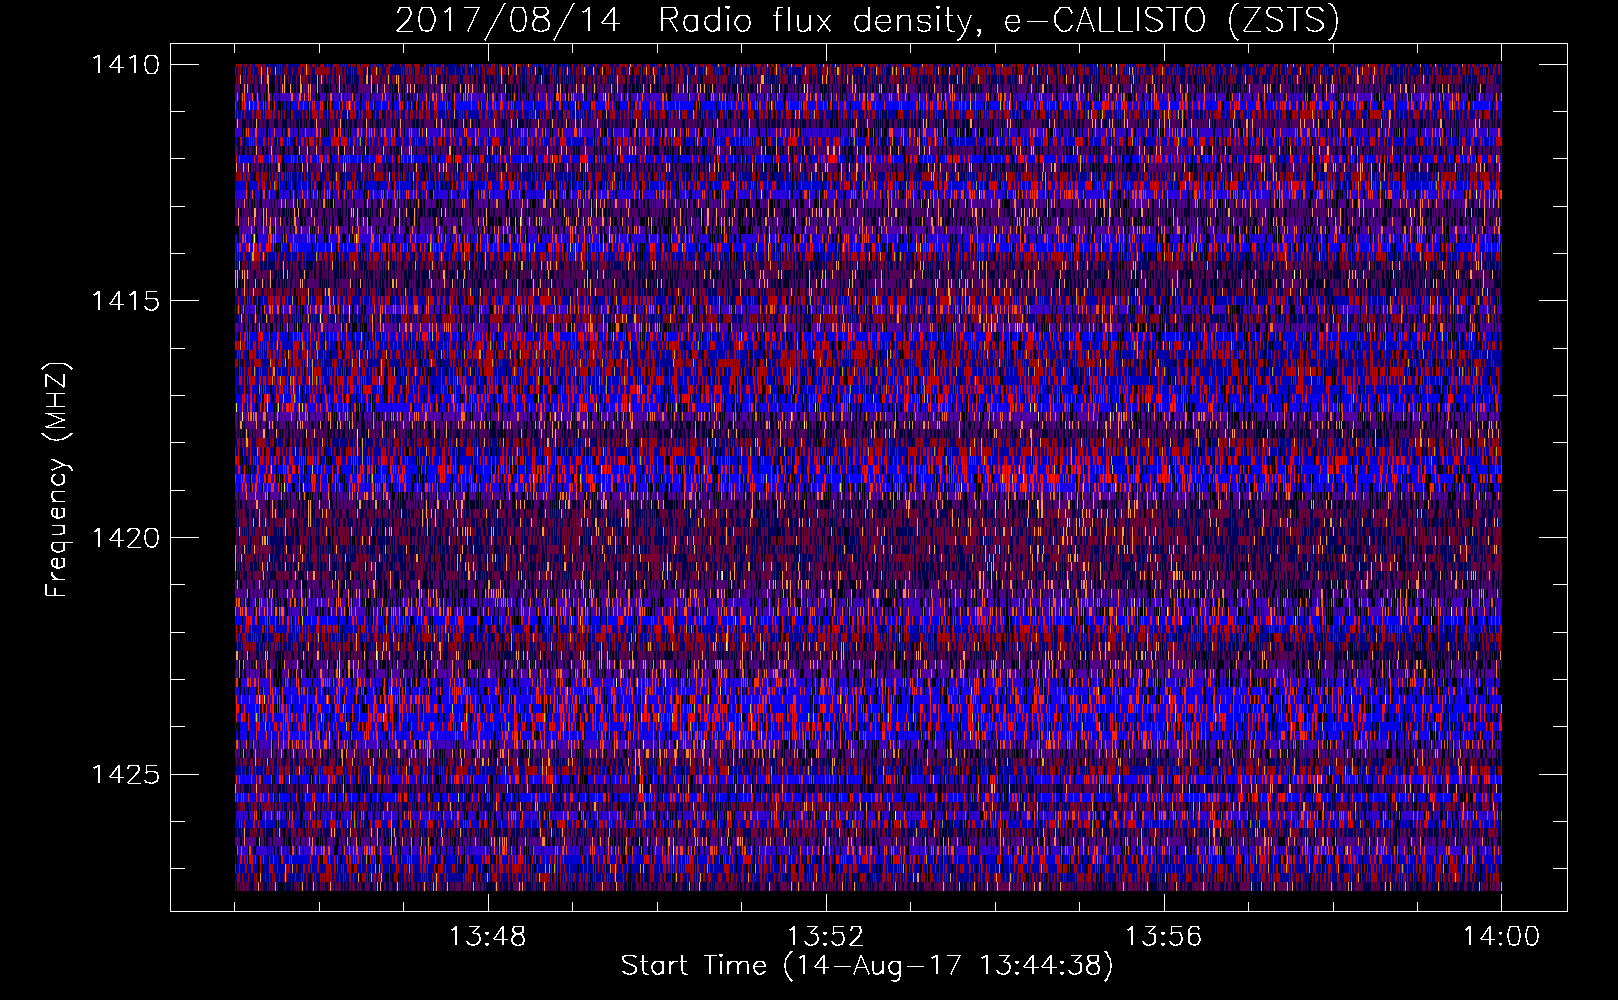
Task: Click the 13:56 time tick label
Action: coord(1163,937)
